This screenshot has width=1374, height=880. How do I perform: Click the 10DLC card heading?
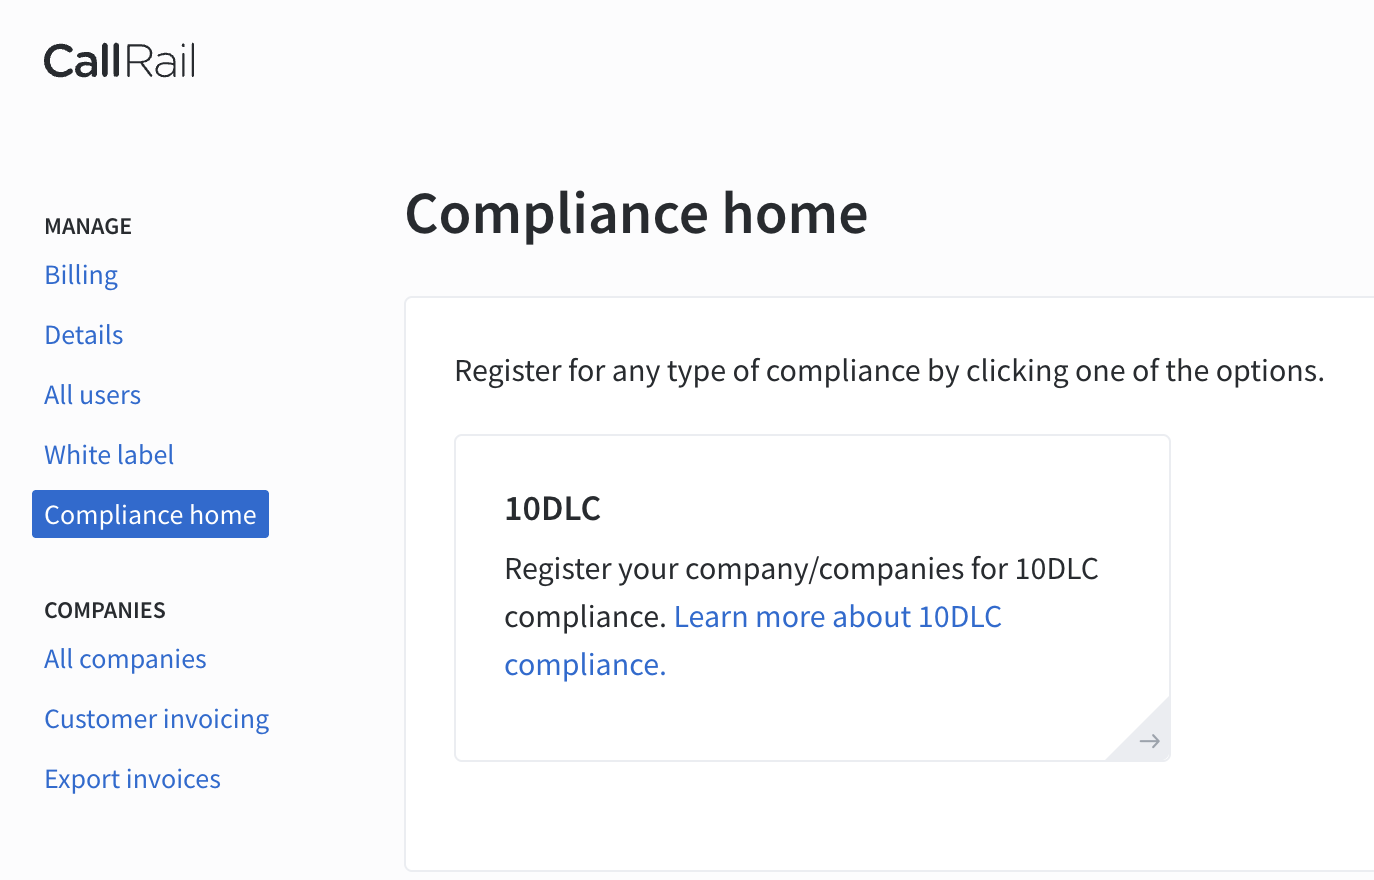click(x=552, y=508)
